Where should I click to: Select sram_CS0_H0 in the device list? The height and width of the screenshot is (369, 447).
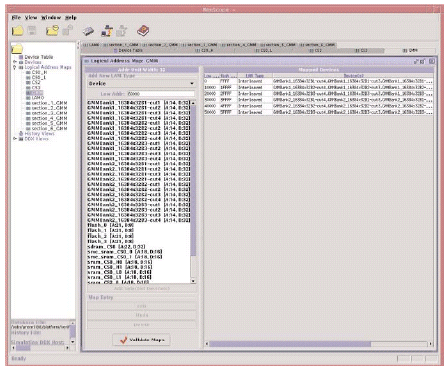pos(119,262)
